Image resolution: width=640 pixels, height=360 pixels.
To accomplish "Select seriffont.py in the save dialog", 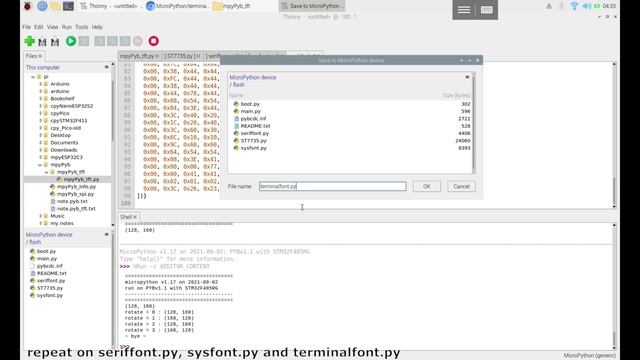I will [255, 133].
